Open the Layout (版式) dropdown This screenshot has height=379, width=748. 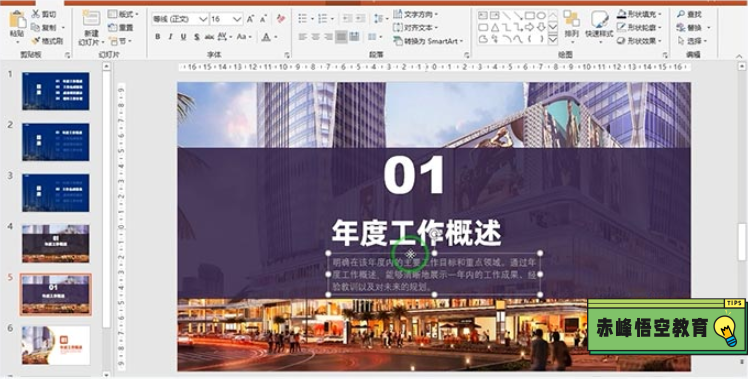[x=123, y=14]
